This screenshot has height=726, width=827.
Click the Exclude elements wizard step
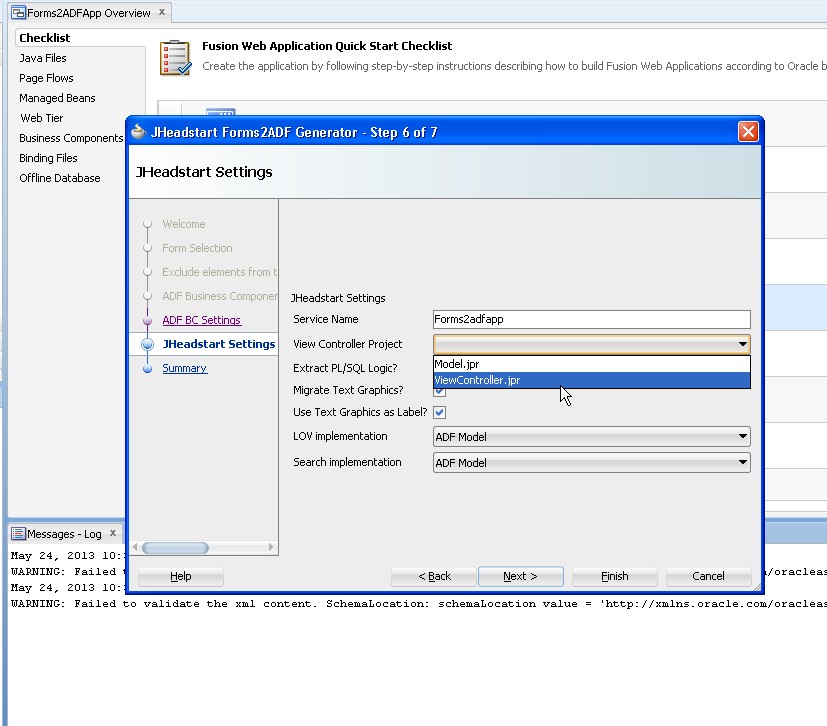[219, 272]
